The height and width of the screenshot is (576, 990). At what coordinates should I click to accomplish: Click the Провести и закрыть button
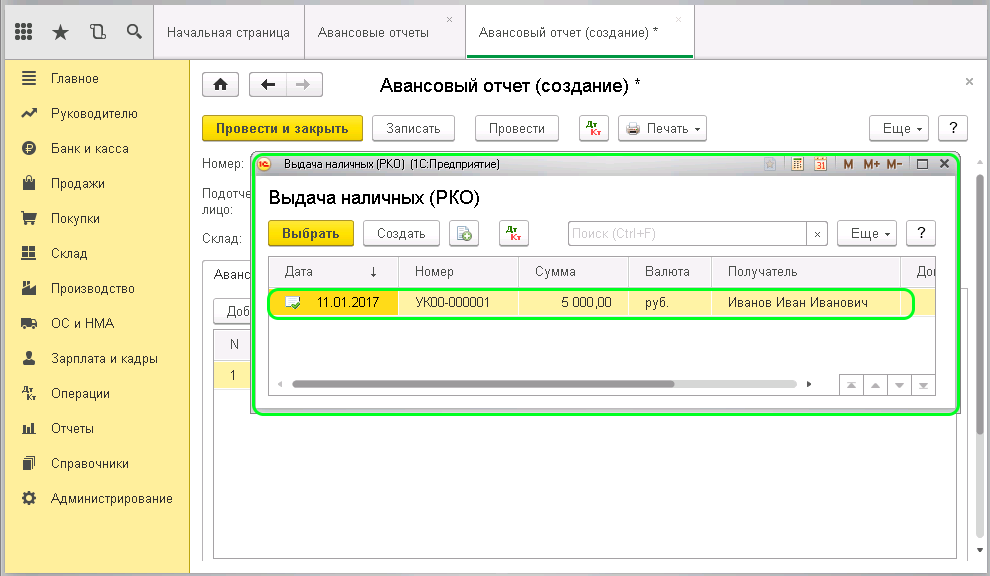point(280,128)
